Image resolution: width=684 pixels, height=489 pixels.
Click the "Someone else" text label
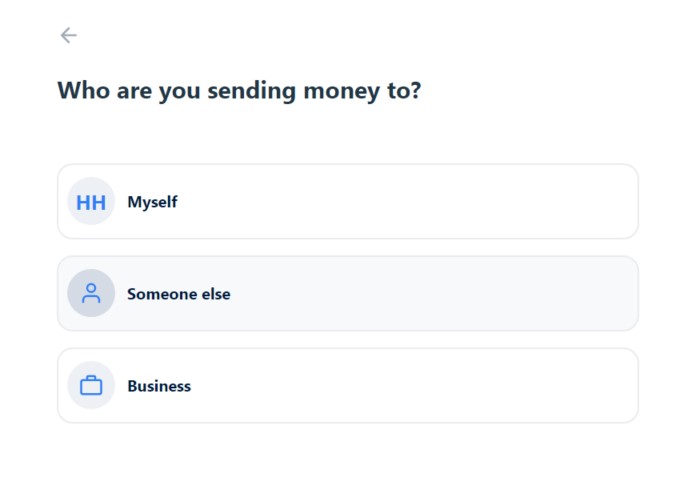tap(179, 294)
